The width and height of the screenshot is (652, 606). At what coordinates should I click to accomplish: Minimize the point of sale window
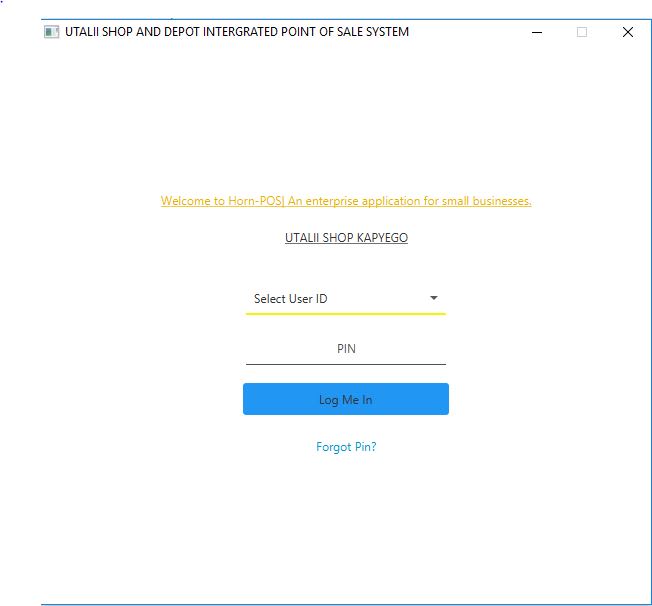537,32
